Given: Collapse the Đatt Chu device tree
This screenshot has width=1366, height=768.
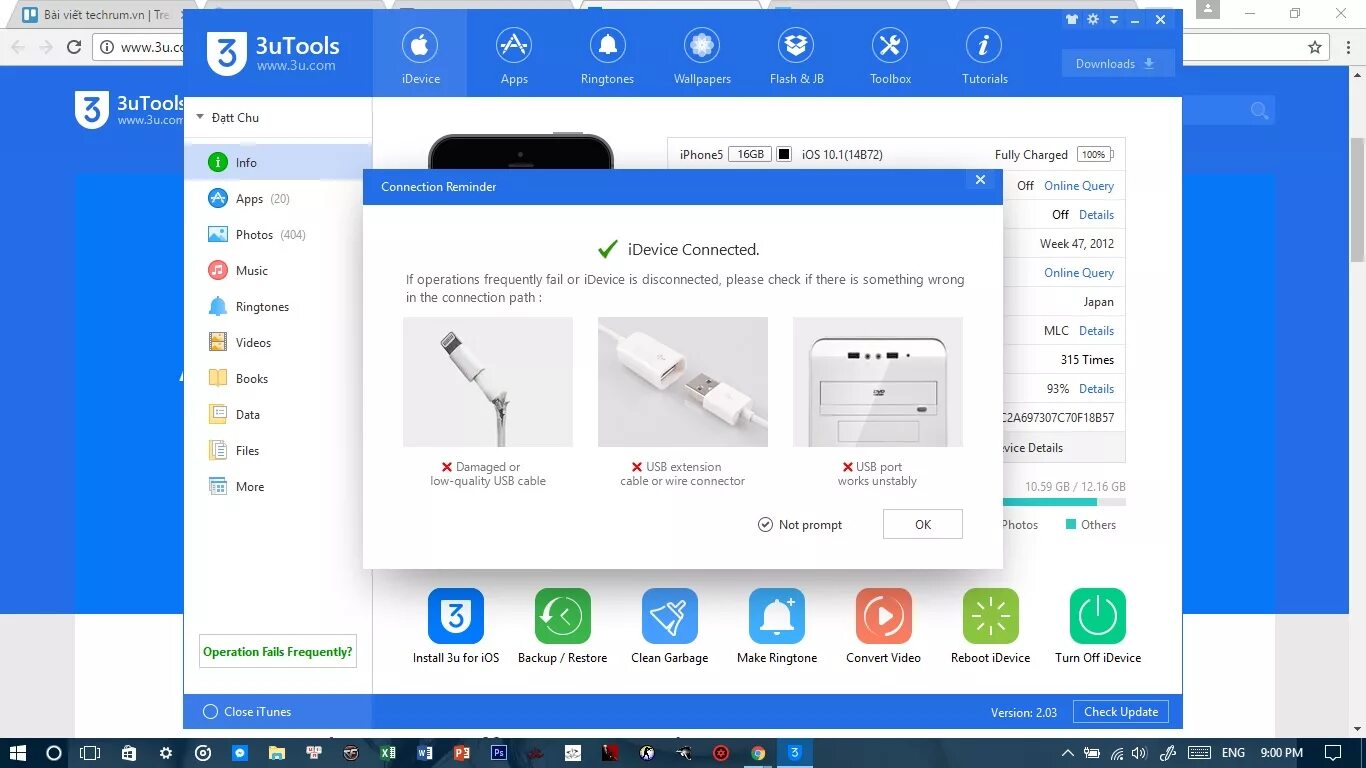Looking at the screenshot, I should 200,117.
